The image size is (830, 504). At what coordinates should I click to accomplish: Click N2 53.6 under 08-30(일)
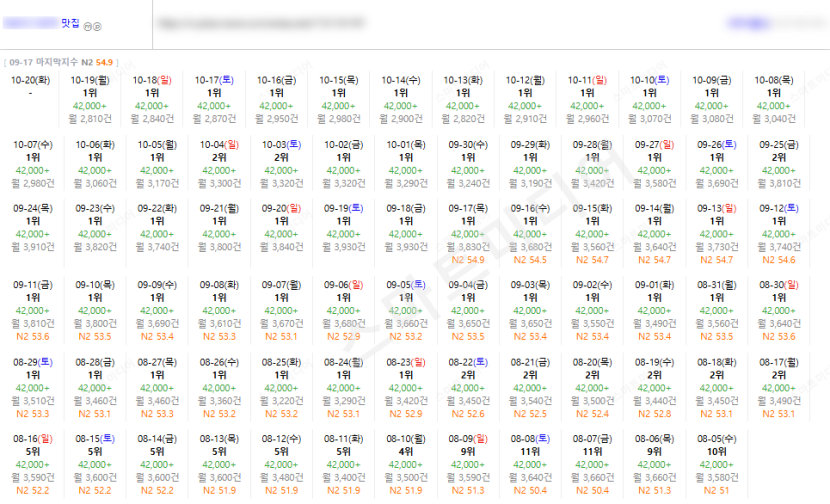click(779, 336)
